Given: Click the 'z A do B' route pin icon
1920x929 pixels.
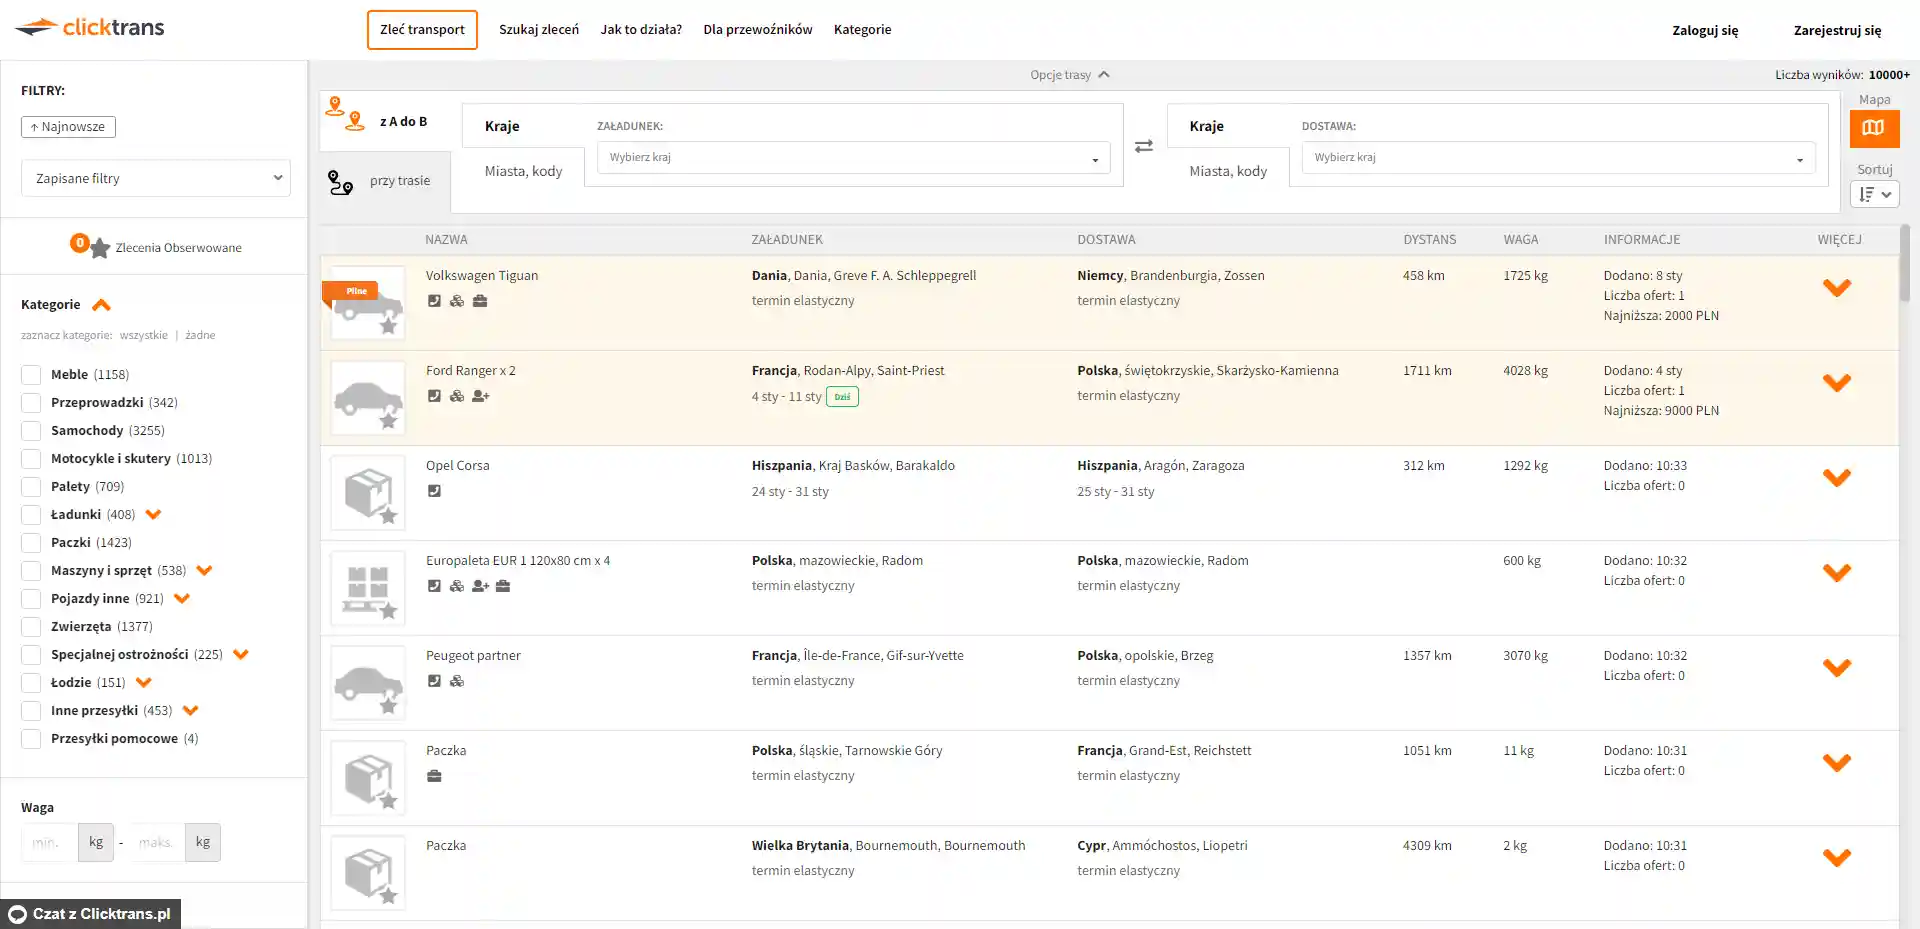Looking at the screenshot, I should point(345,114).
